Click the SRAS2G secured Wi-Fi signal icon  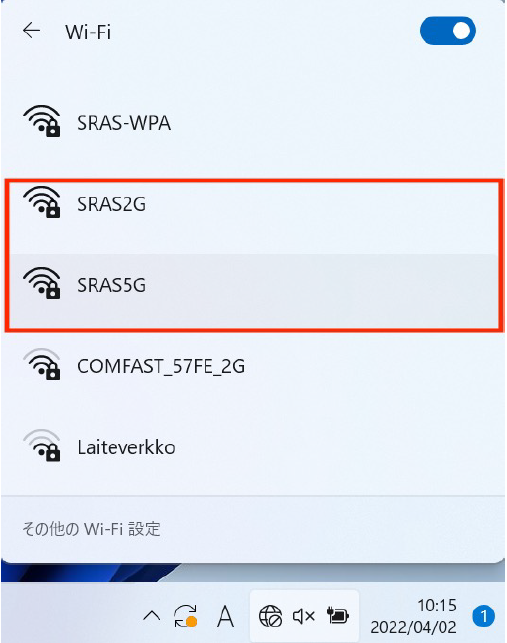[x=42, y=202]
